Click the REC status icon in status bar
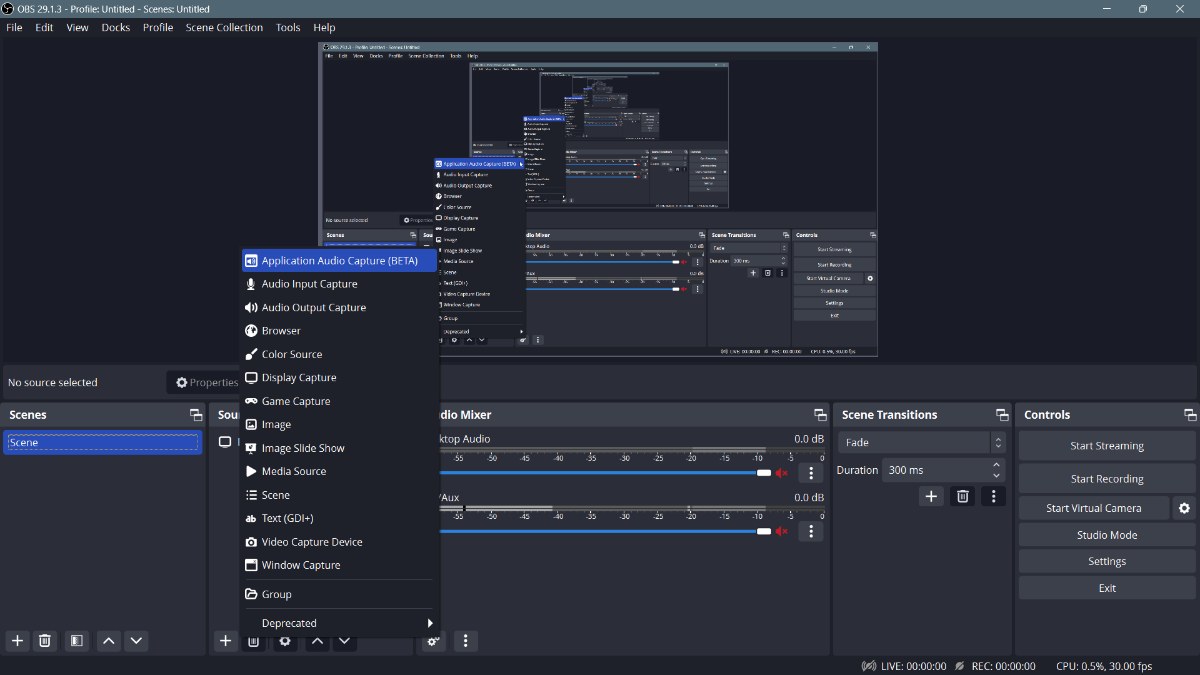Image resolution: width=1200 pixels, height=675 pixels. (x=959, y=666)
